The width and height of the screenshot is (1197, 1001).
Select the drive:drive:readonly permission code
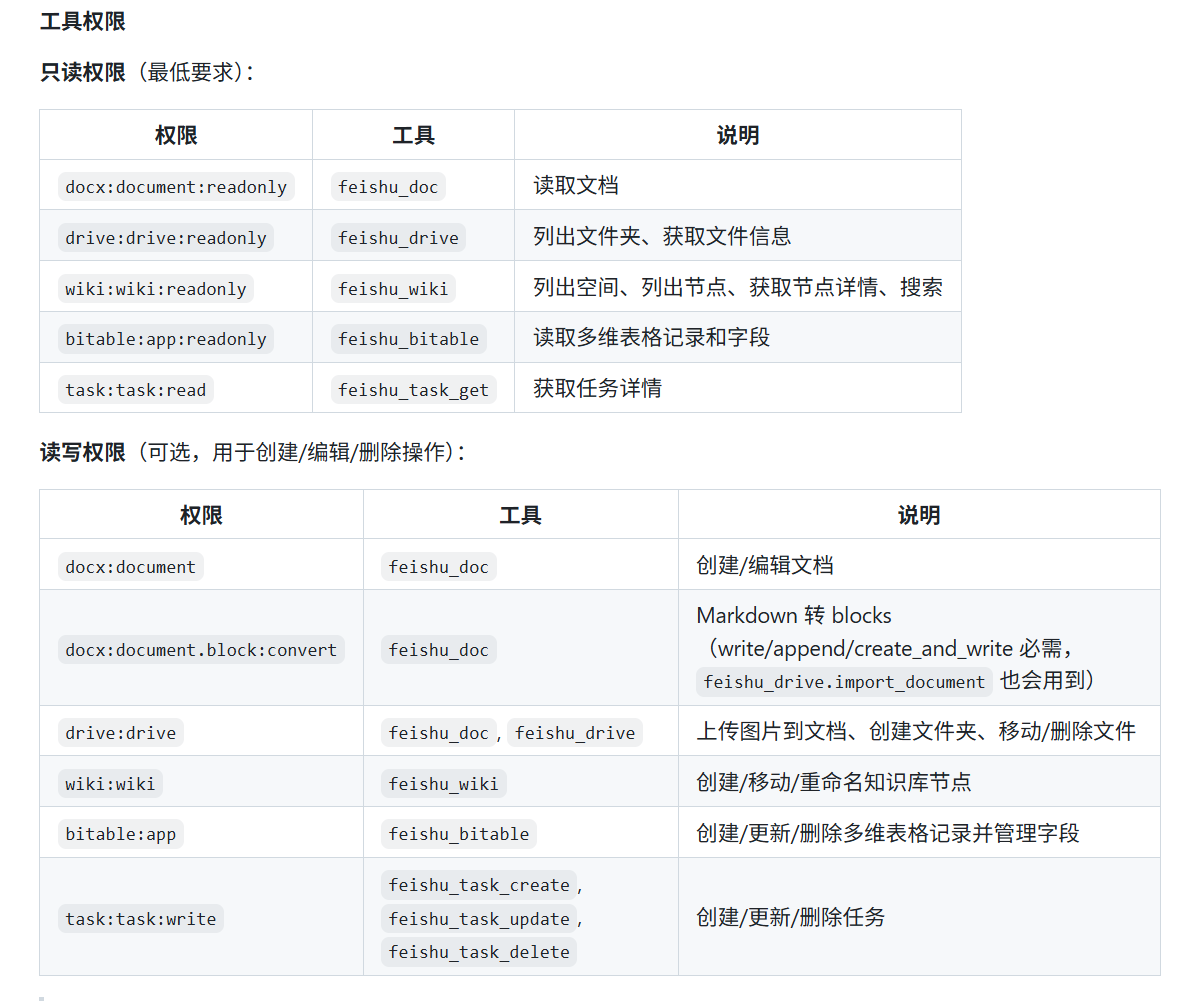166,238
